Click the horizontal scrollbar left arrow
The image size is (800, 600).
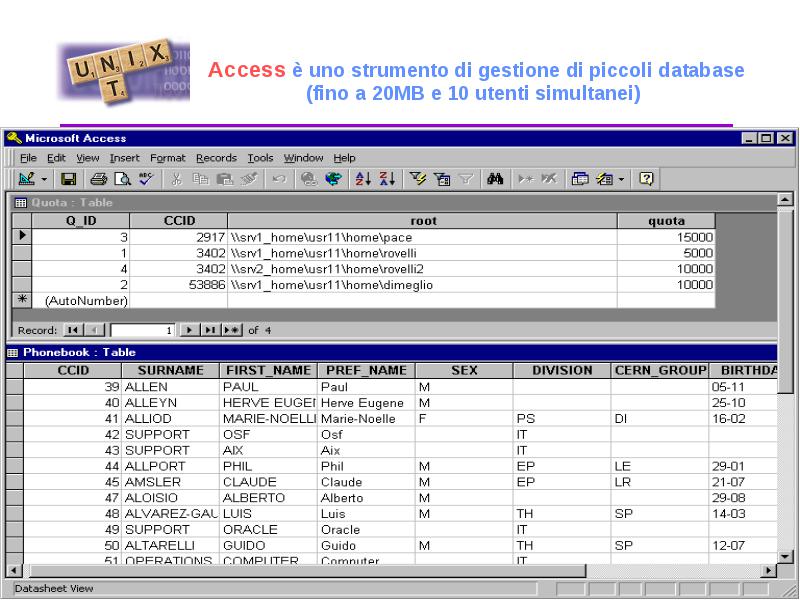(14, 570)
